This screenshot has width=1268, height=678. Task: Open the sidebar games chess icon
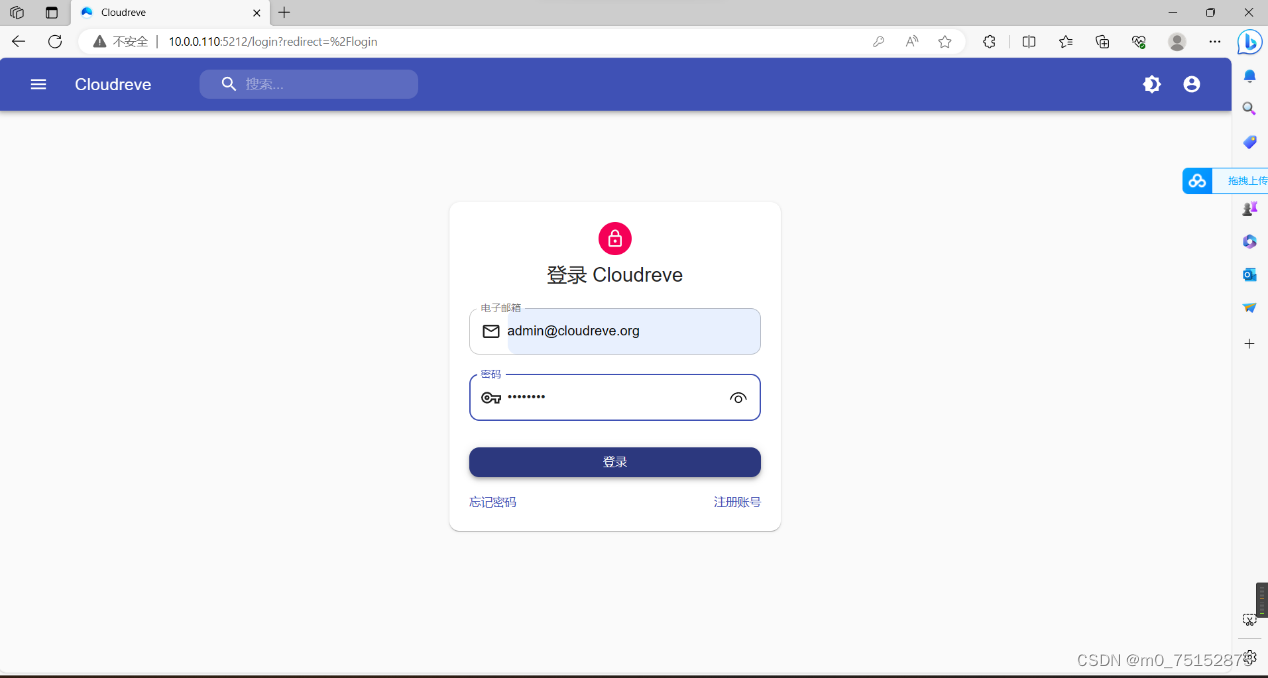point(1249,208)
